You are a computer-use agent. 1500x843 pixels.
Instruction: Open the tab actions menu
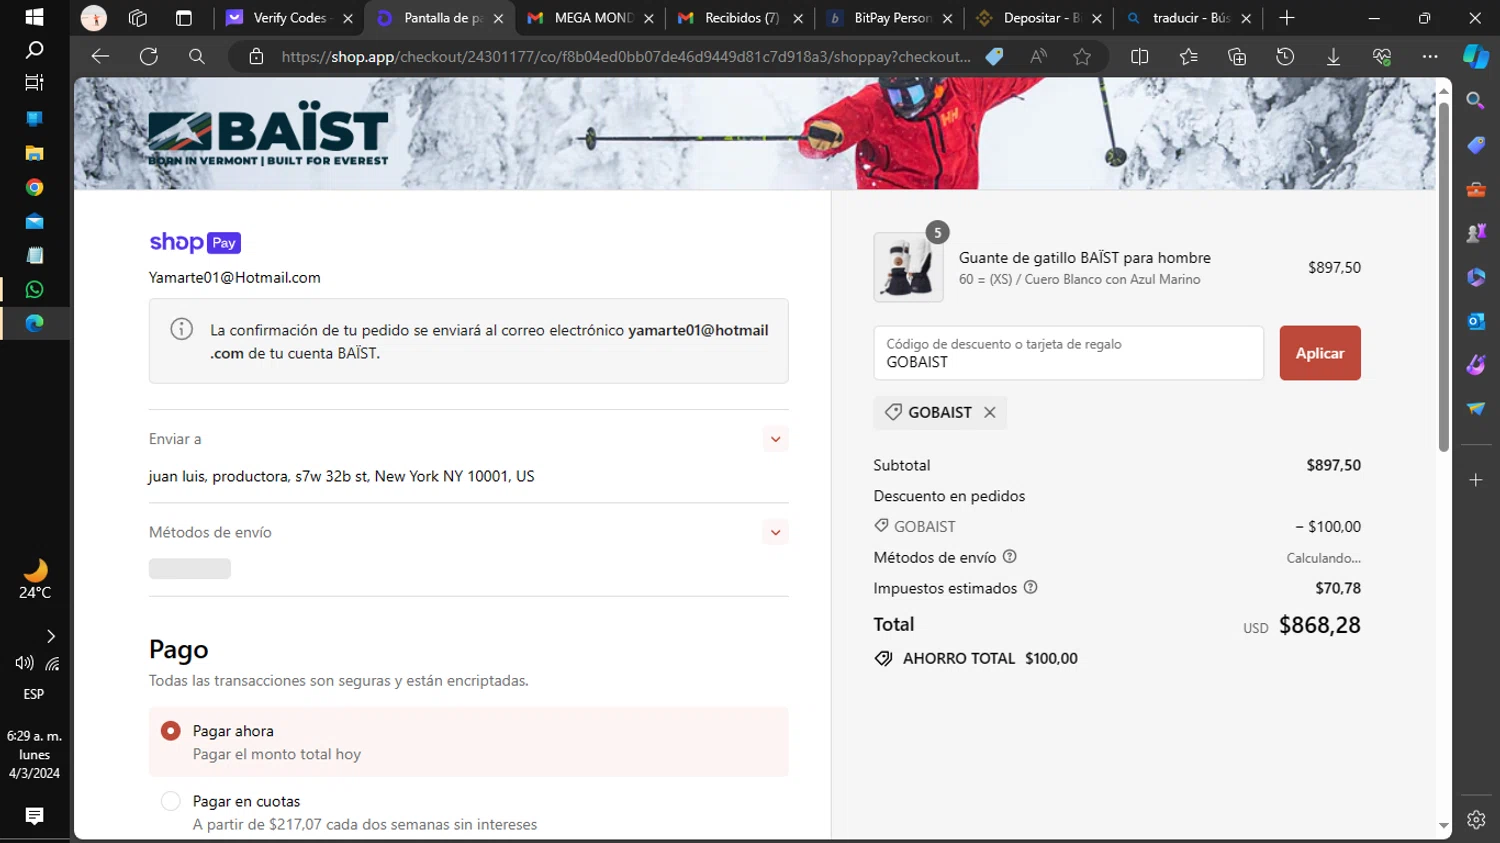[x=184, y=18]
